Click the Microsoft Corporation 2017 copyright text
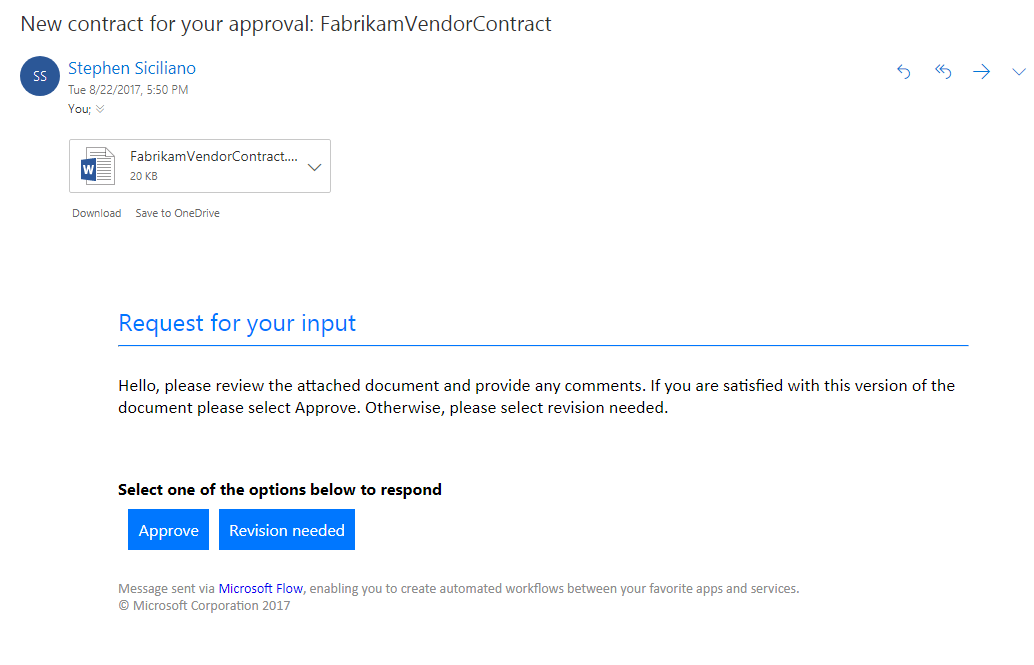Image resolution: width=1034 pixels, height=665 pixels. click(x=204, y=605)
